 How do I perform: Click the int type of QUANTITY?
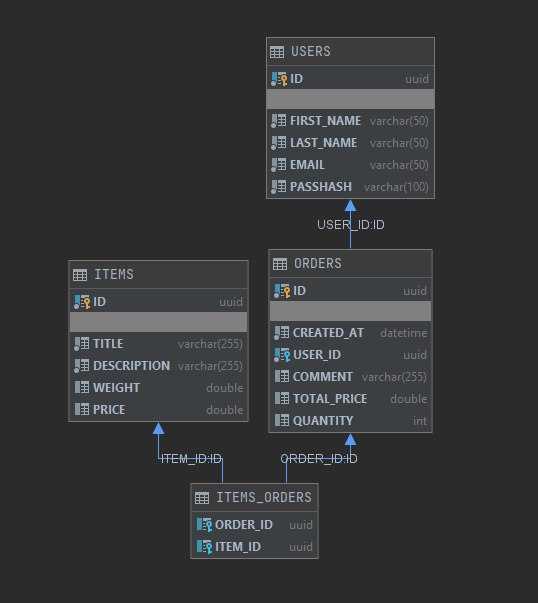pos(420,421)
